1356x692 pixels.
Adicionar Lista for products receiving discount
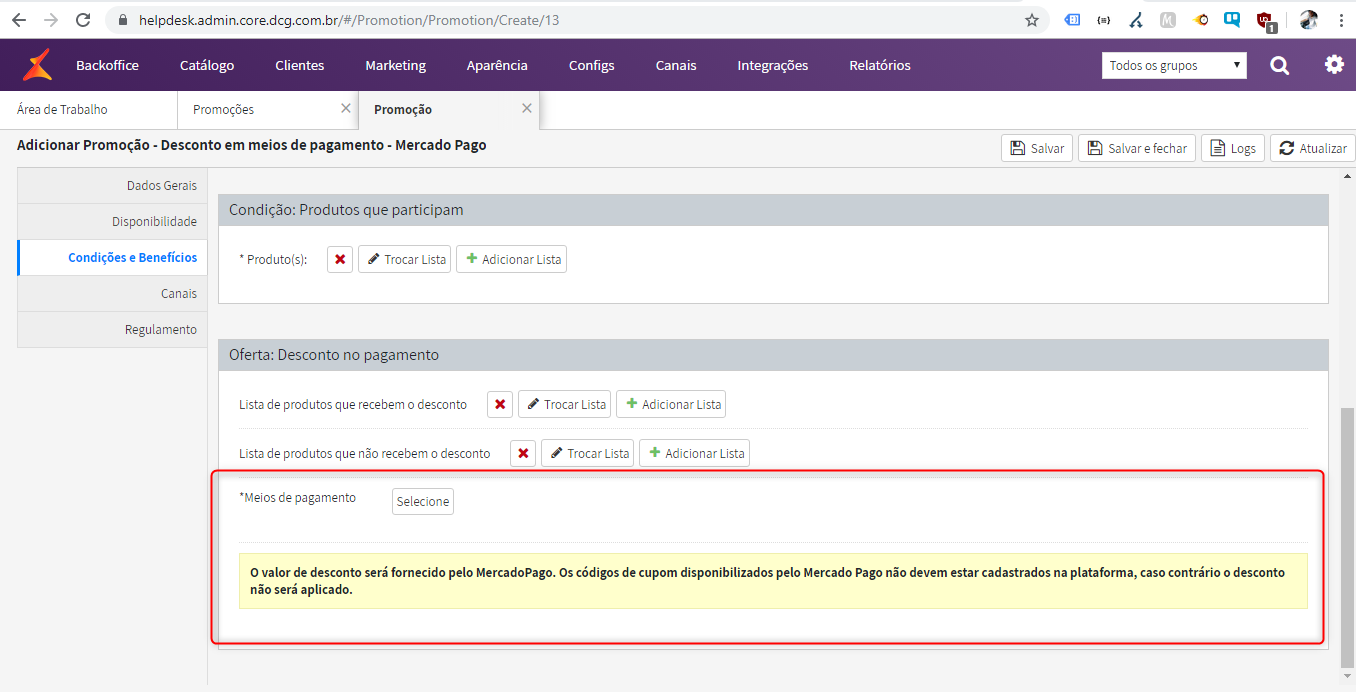click(x=671, y=404)
